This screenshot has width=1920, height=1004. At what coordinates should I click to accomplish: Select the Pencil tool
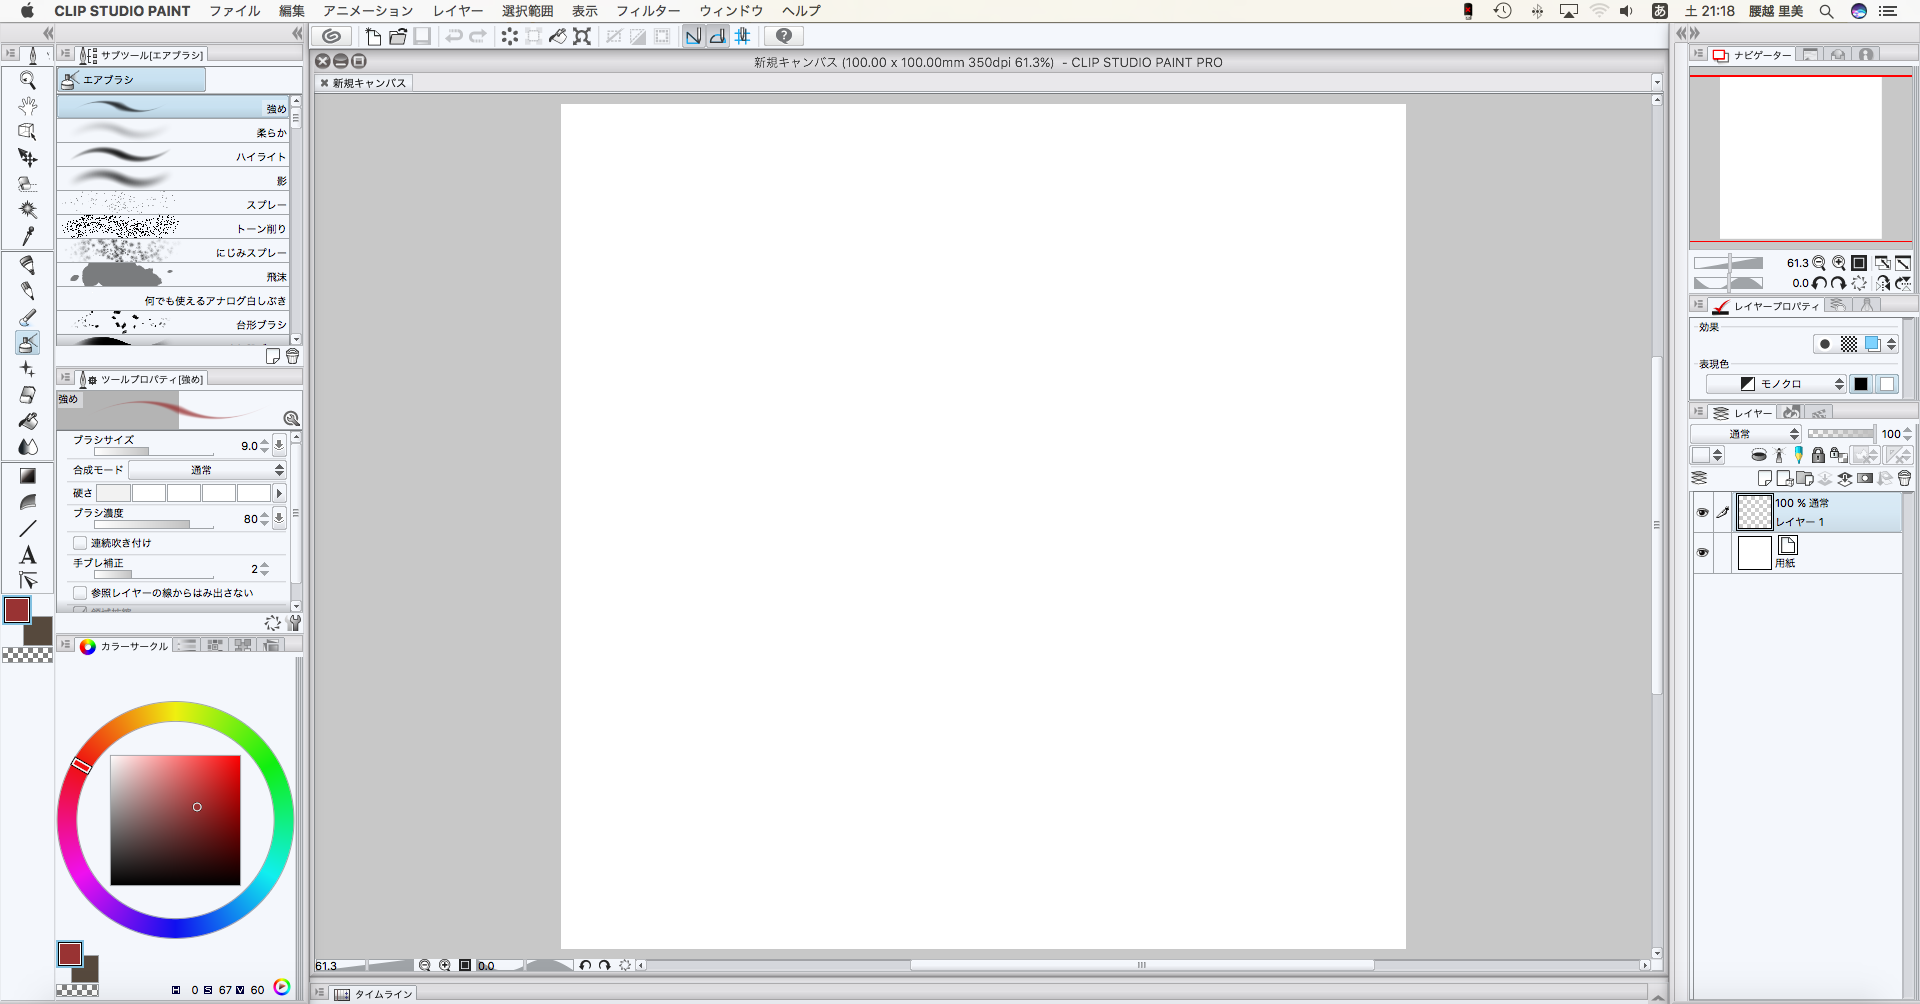point(28,291)
